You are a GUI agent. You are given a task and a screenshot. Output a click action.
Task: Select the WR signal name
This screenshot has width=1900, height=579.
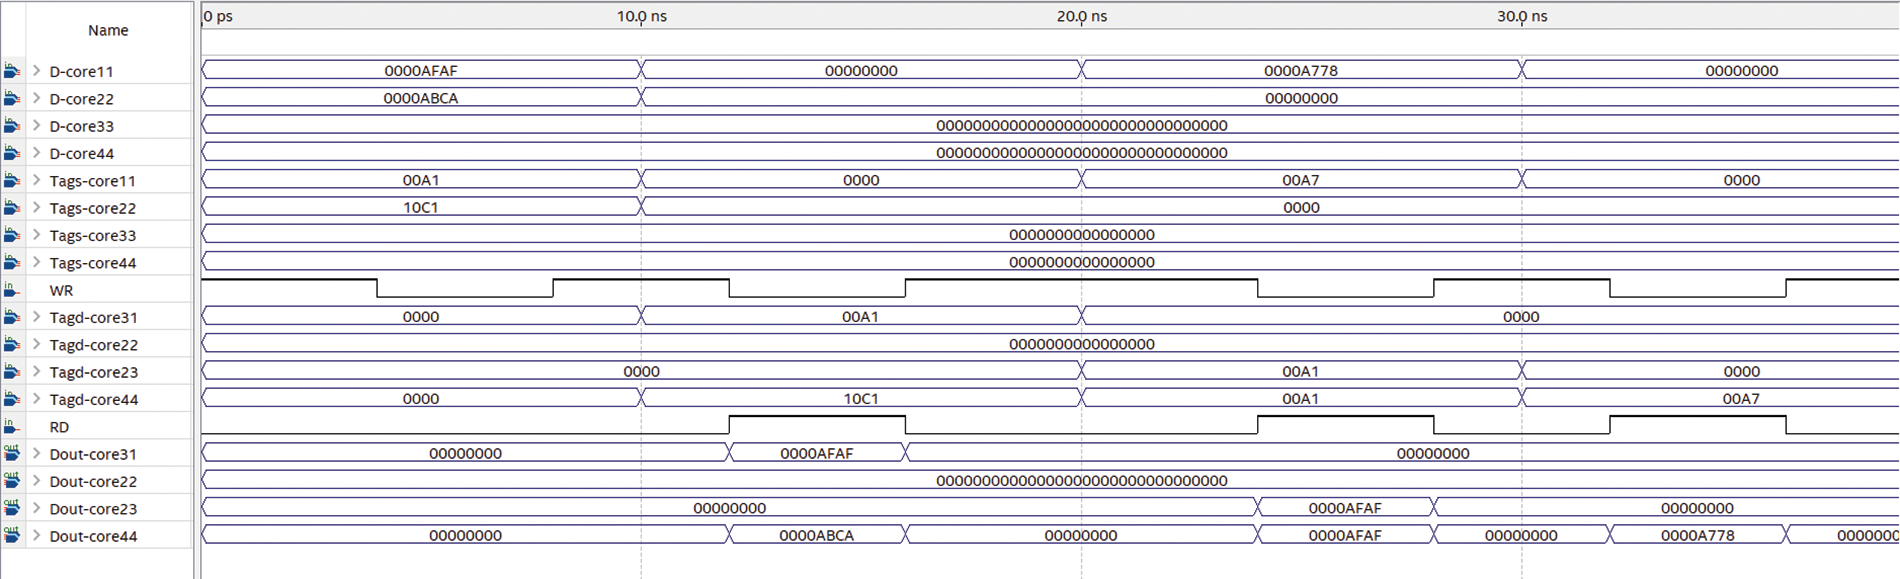click(61, 291)
